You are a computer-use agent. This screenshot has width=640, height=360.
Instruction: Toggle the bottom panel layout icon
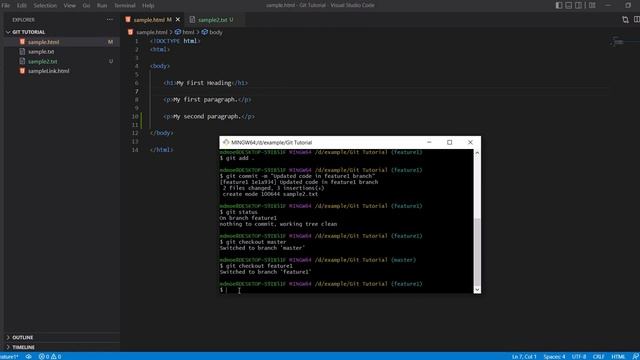click(569, 5)
